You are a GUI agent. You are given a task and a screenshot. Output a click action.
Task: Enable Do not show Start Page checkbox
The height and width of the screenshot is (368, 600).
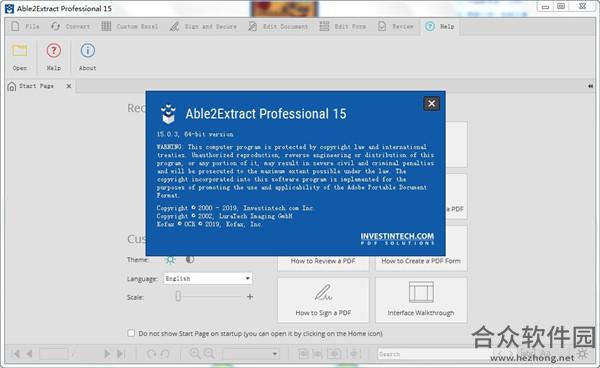click(131, 333)
